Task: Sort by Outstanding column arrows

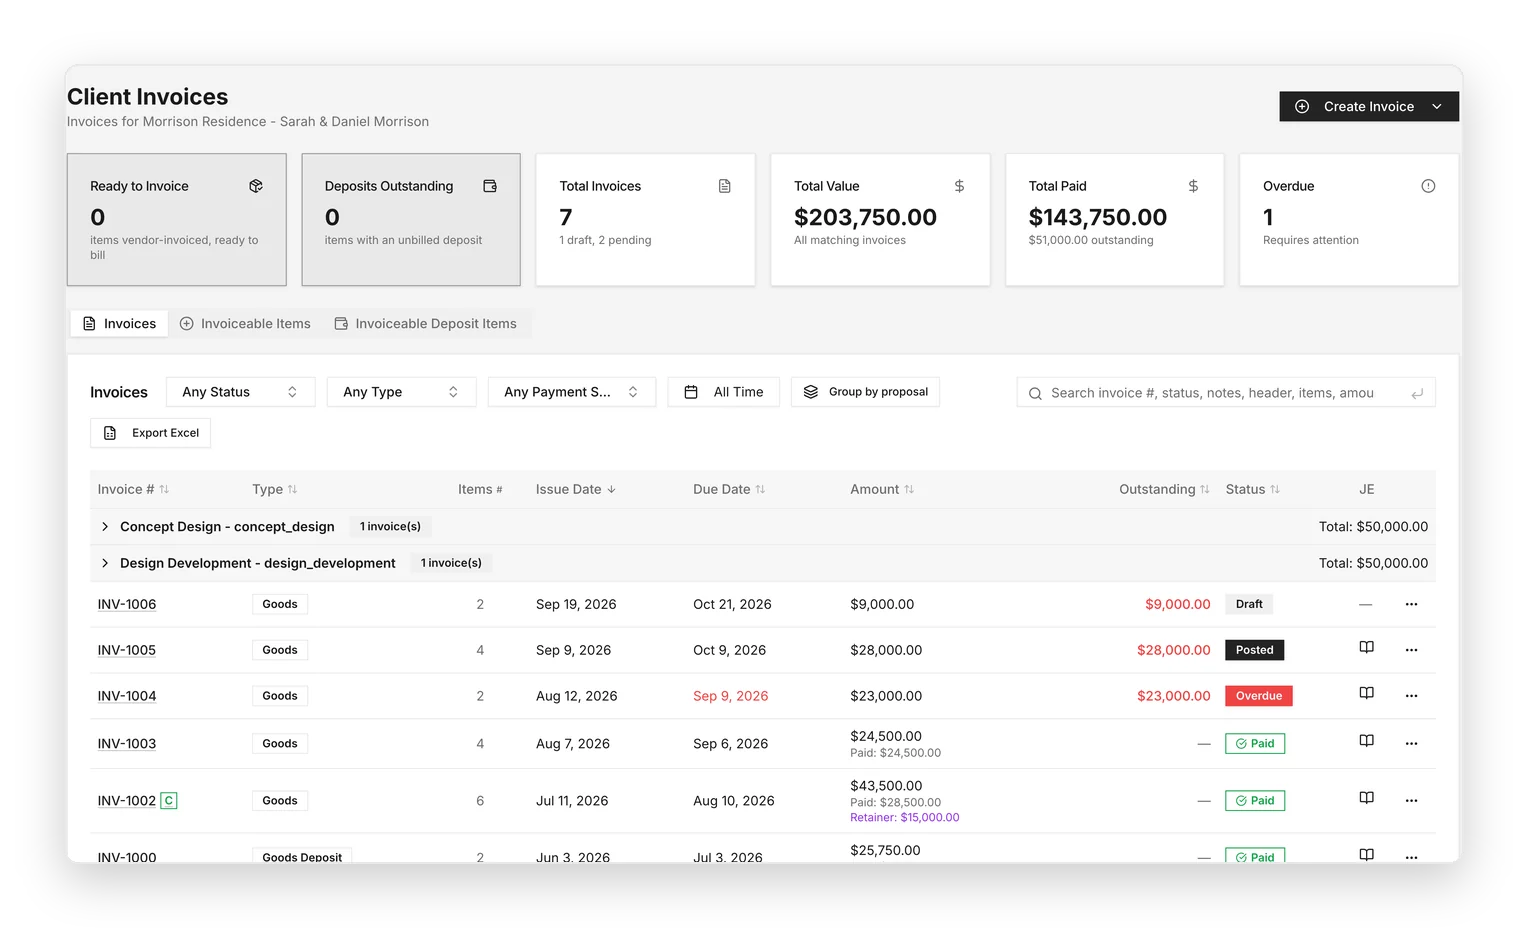Action: (1205, 489)
